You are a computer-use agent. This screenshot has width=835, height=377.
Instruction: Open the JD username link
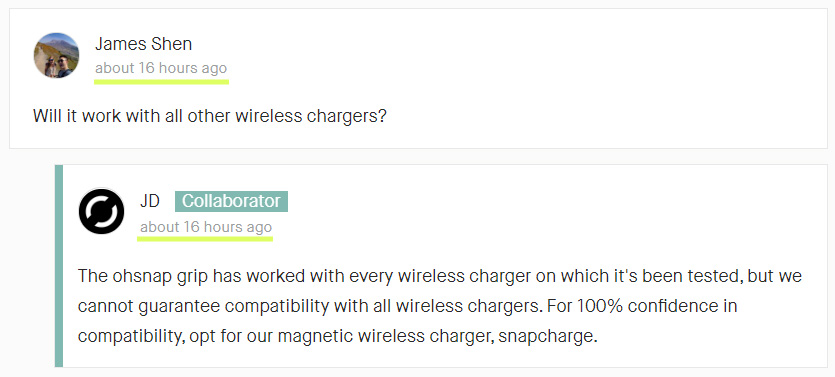150,201
